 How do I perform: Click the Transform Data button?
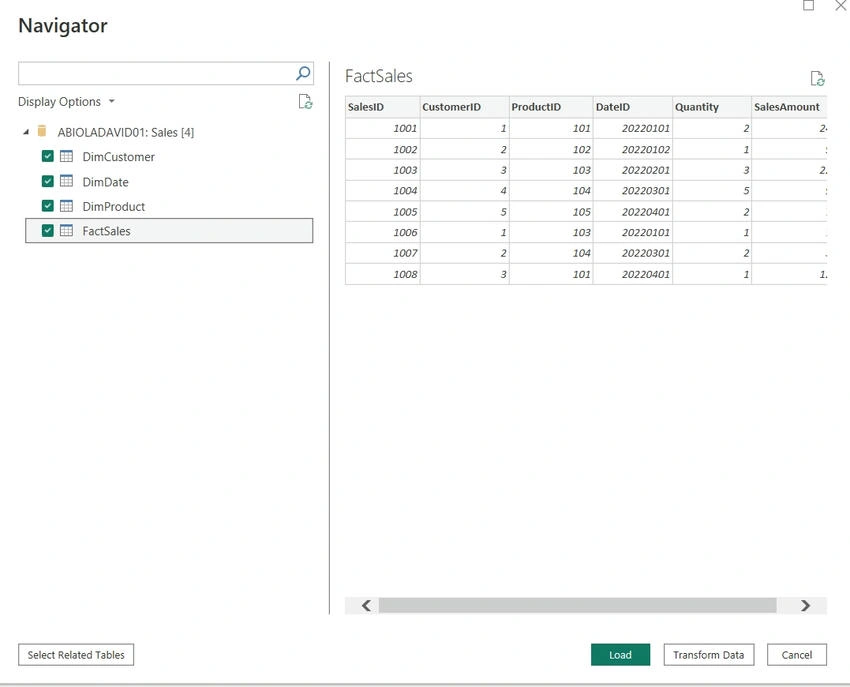pyautogui.click(x=709, y=654)
